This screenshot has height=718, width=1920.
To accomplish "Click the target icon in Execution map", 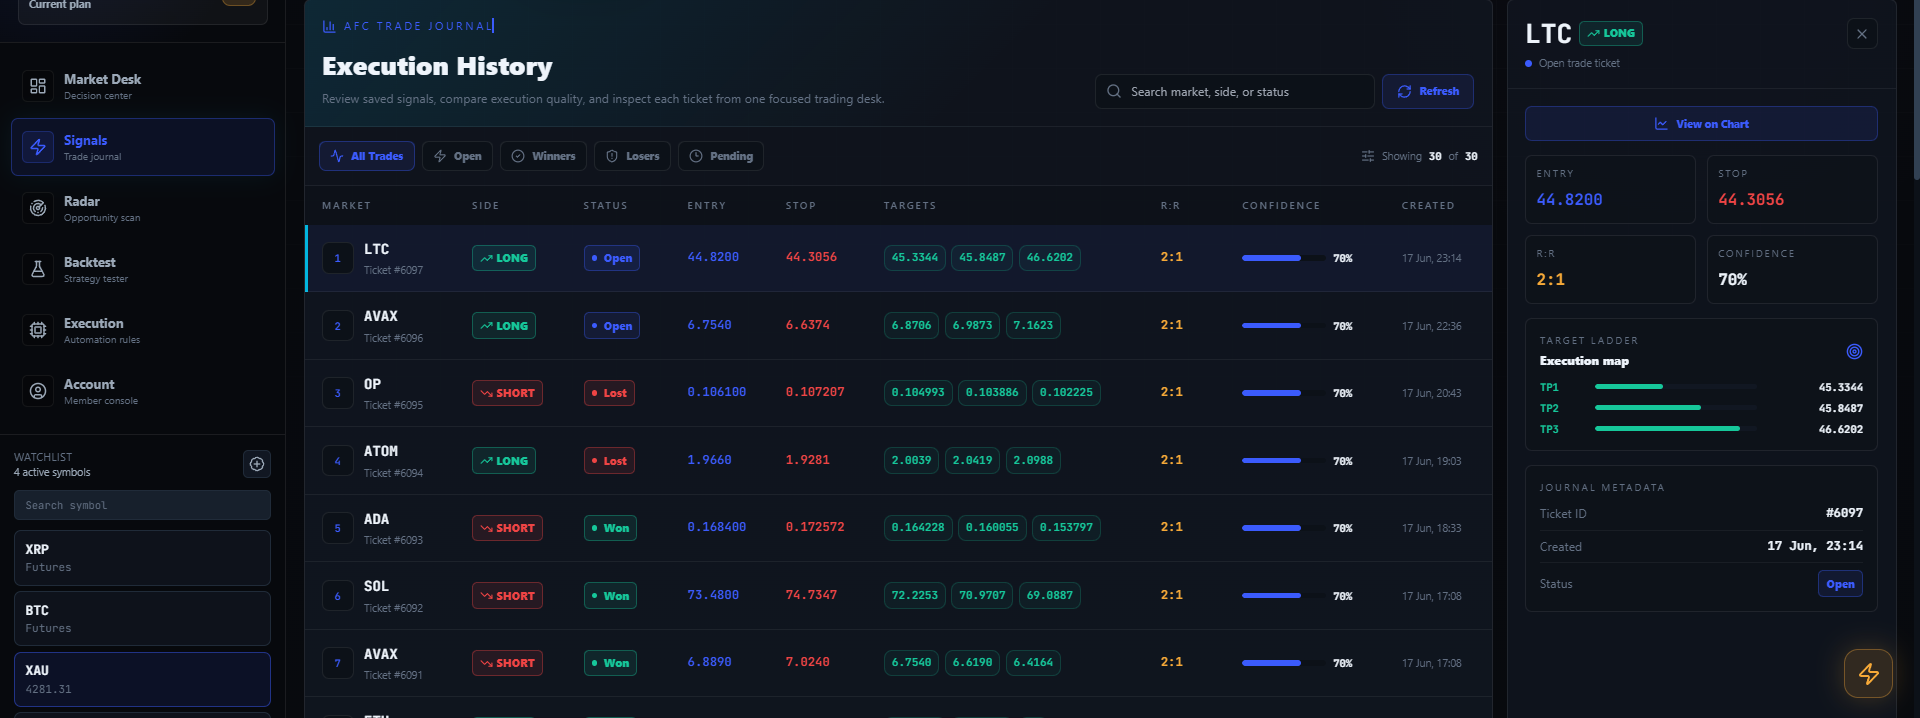I will coord(1854,351).
